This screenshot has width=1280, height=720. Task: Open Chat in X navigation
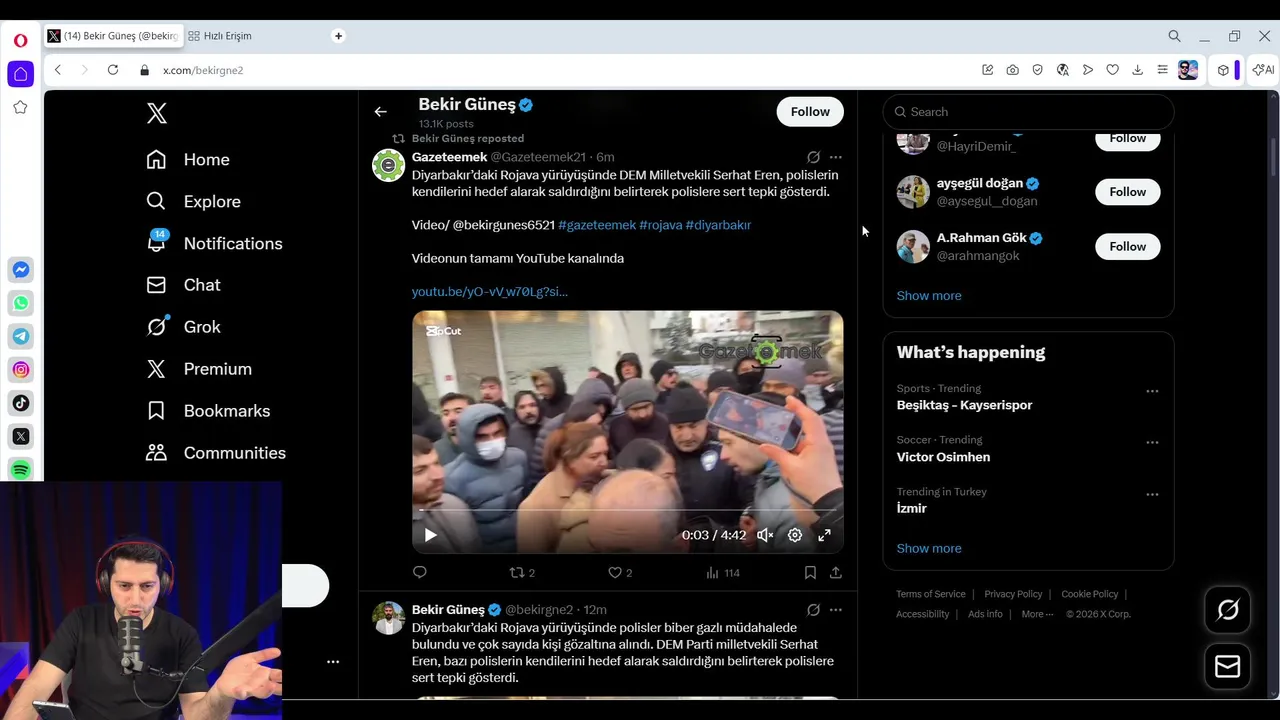point(183,286)
